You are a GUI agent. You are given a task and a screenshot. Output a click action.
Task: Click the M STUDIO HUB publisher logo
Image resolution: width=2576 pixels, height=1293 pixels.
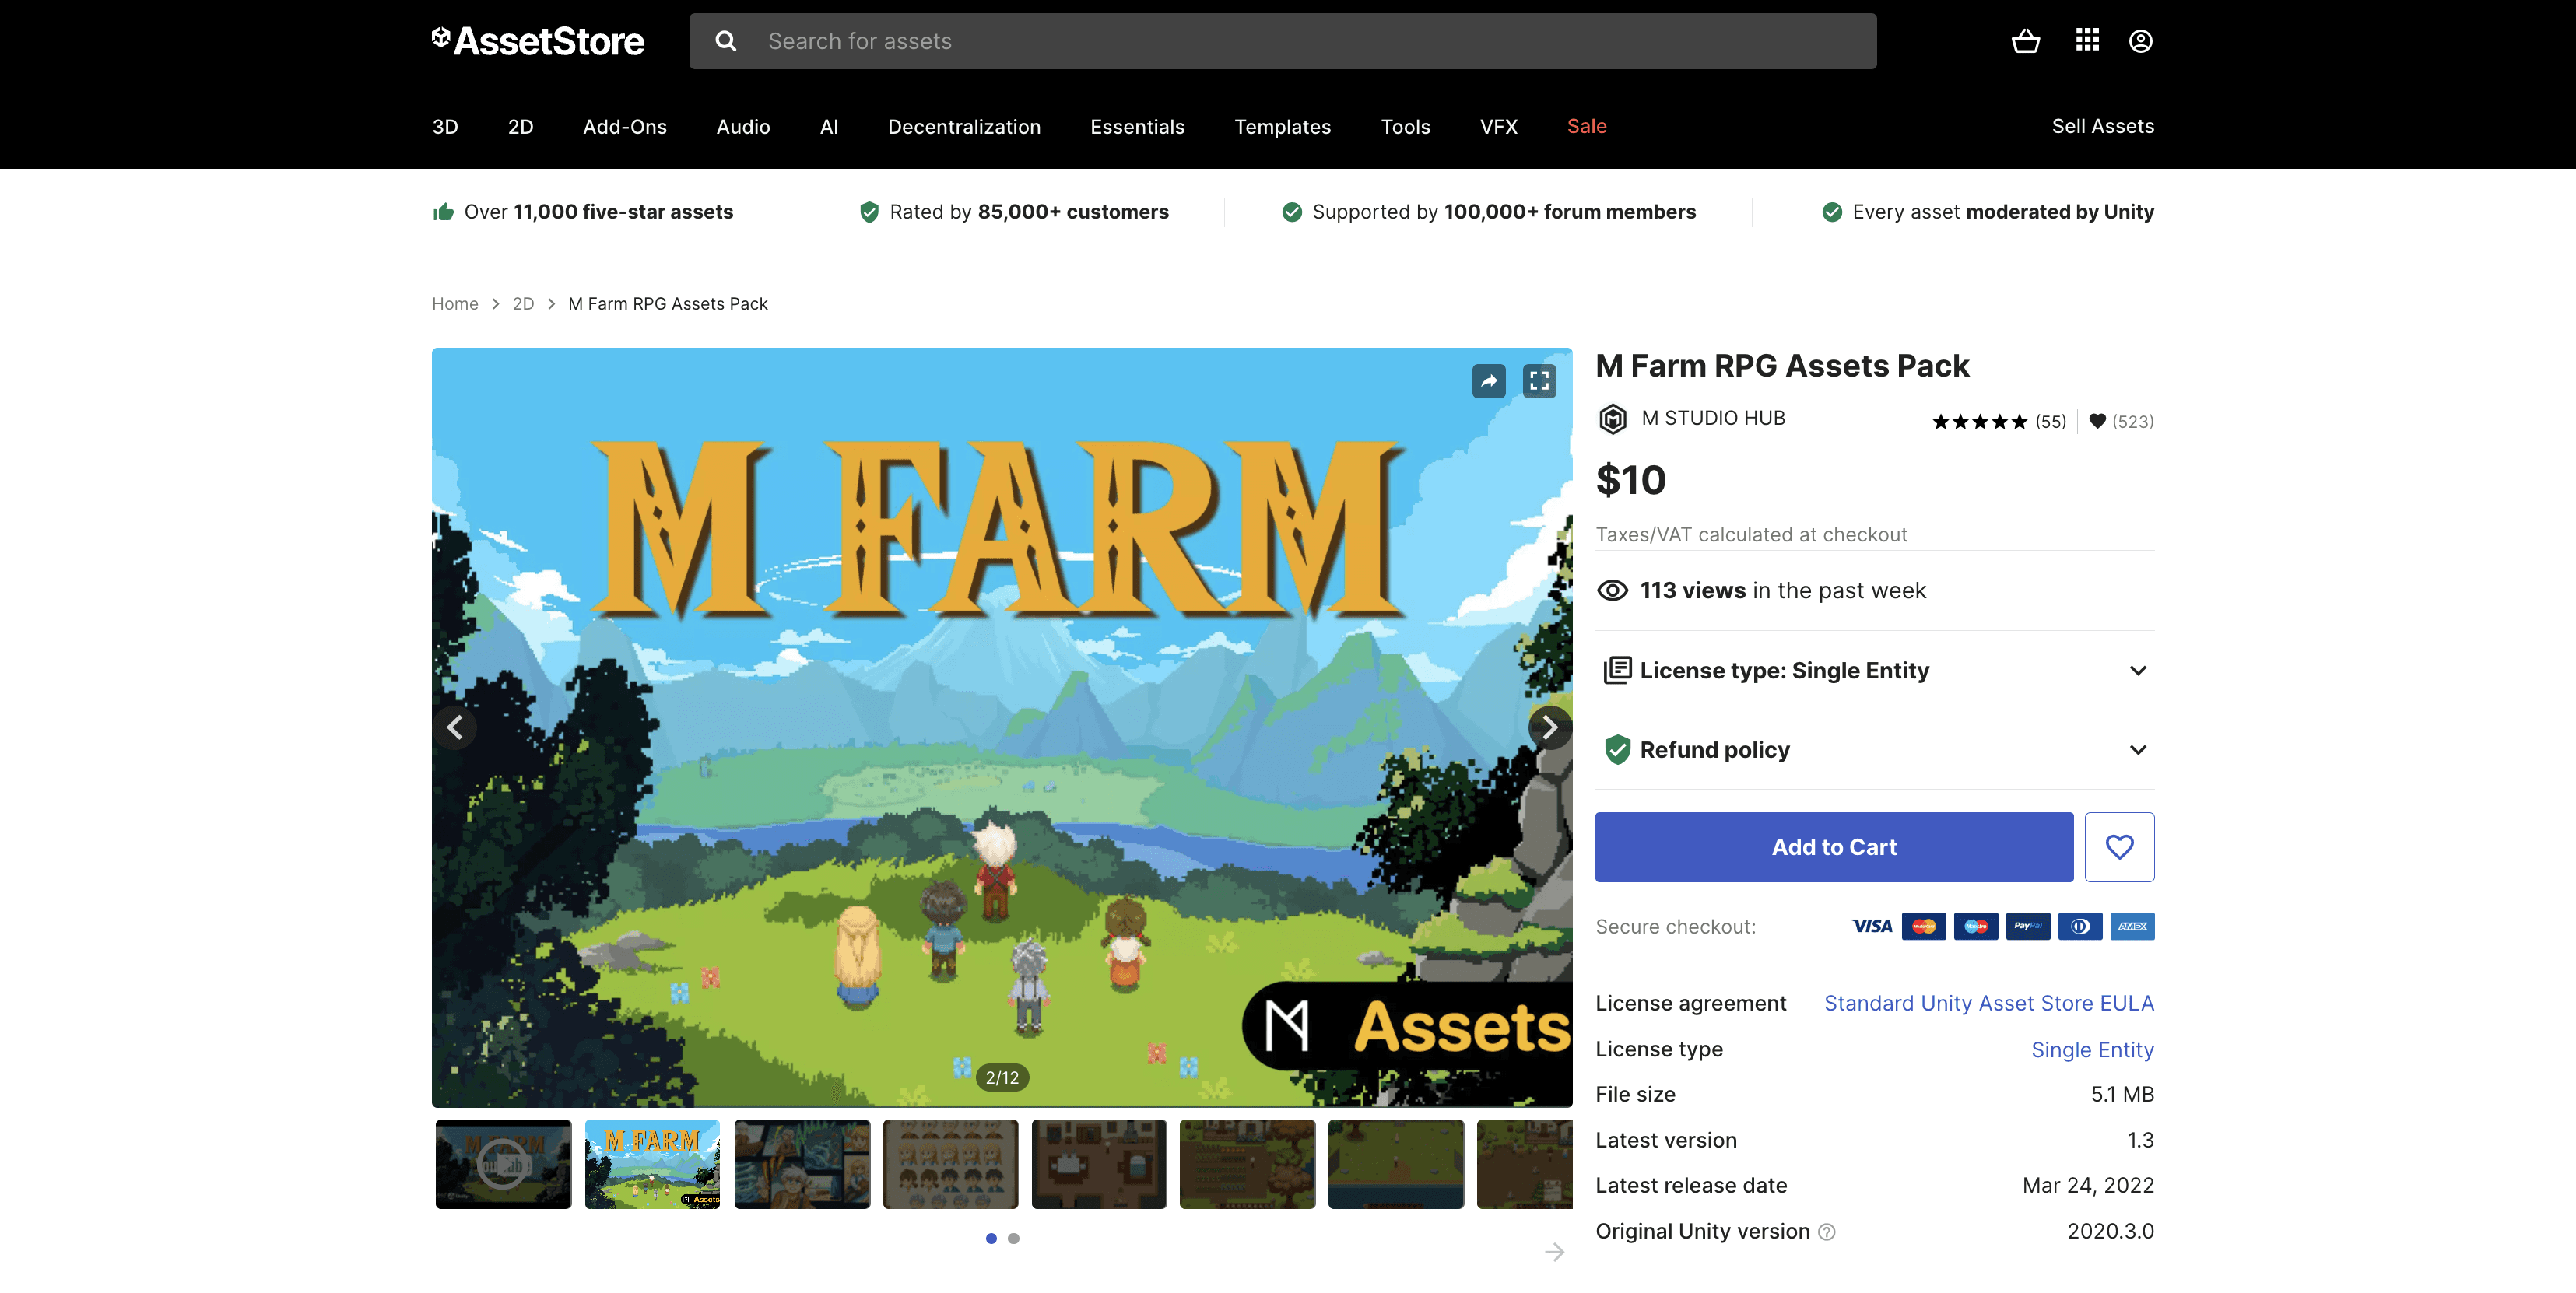point(1612,419)
